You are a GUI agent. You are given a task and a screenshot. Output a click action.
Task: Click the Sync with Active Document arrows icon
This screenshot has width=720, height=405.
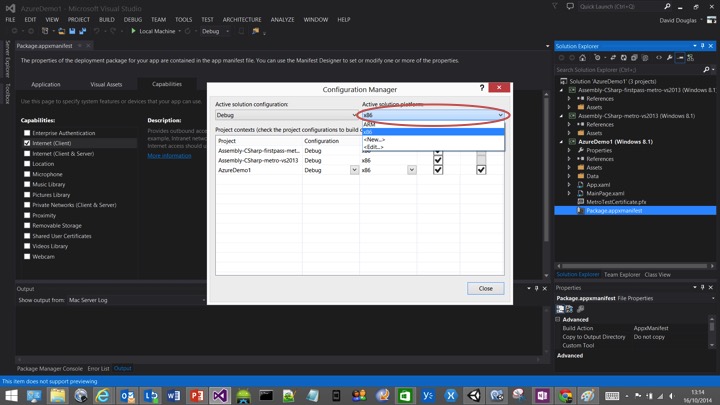click(613, 58)
